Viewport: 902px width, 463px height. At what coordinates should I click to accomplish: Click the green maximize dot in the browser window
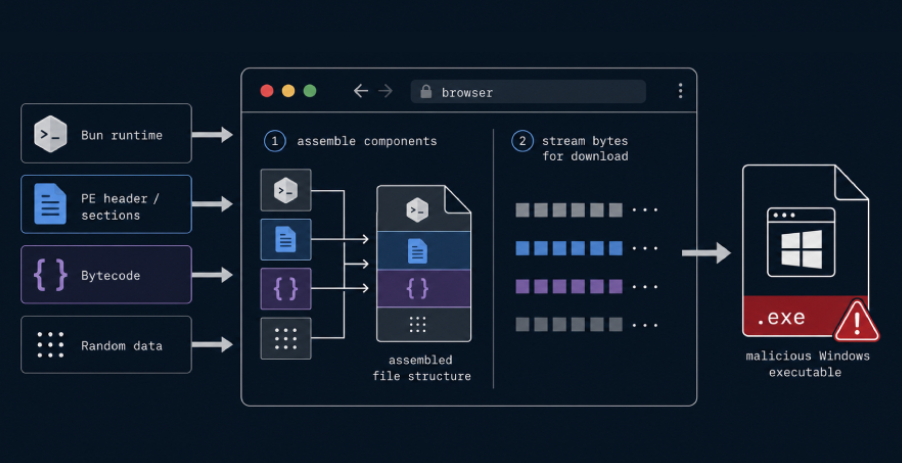pos(310,91)
